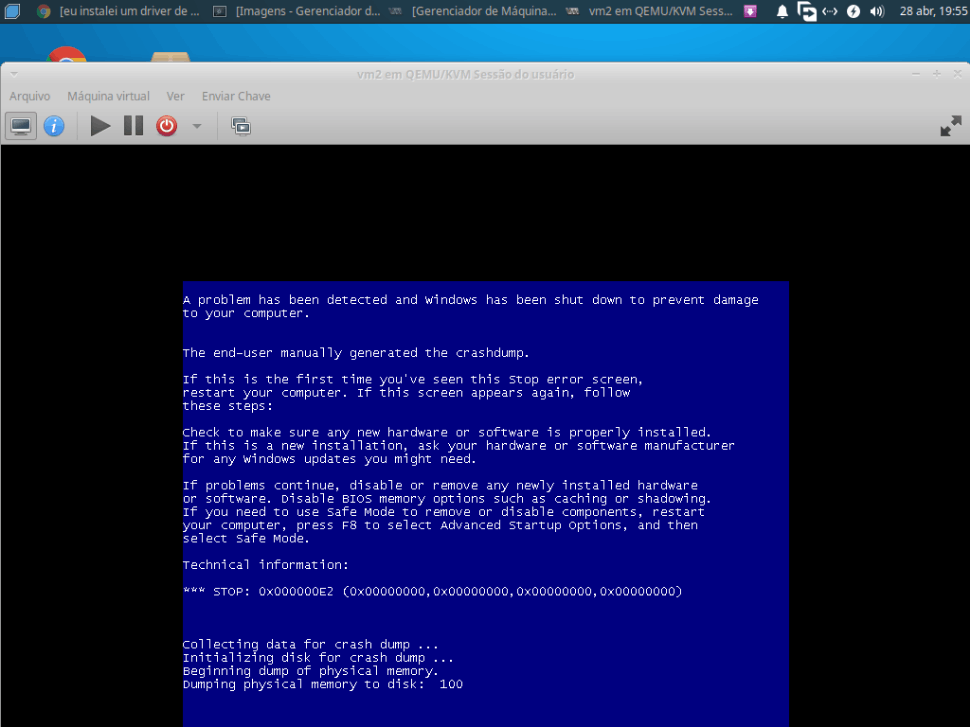Open the notifications bell icon

point(782,11)
